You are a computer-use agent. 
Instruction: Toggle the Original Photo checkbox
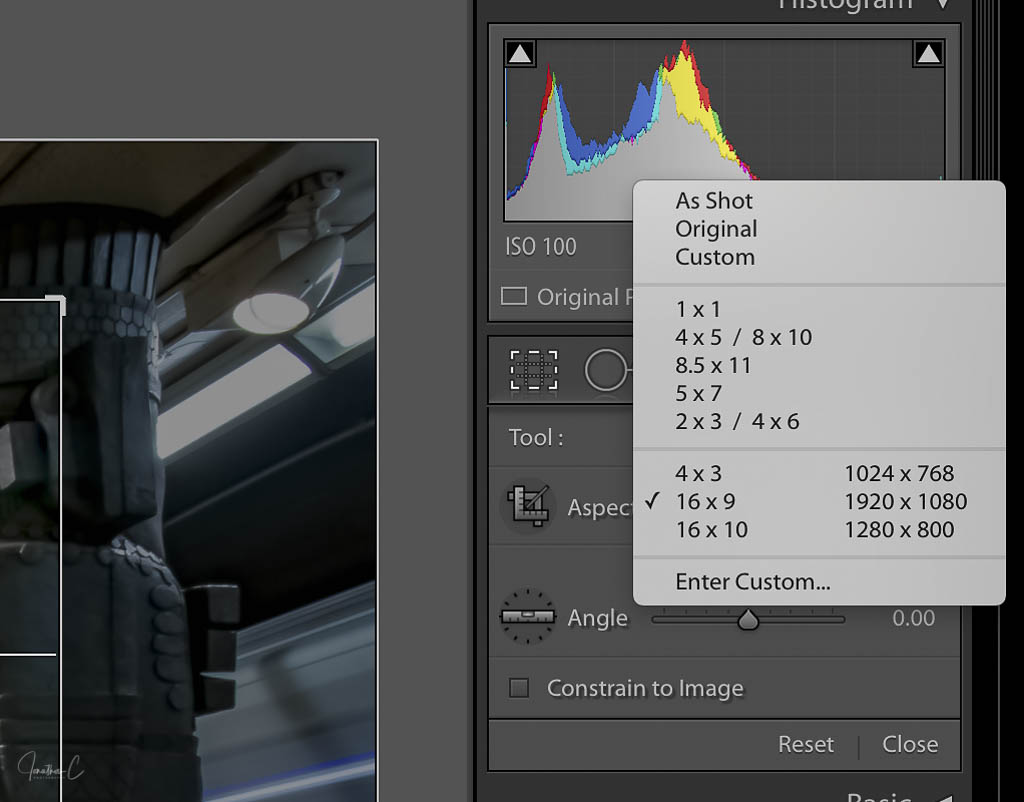pos(514,296)
